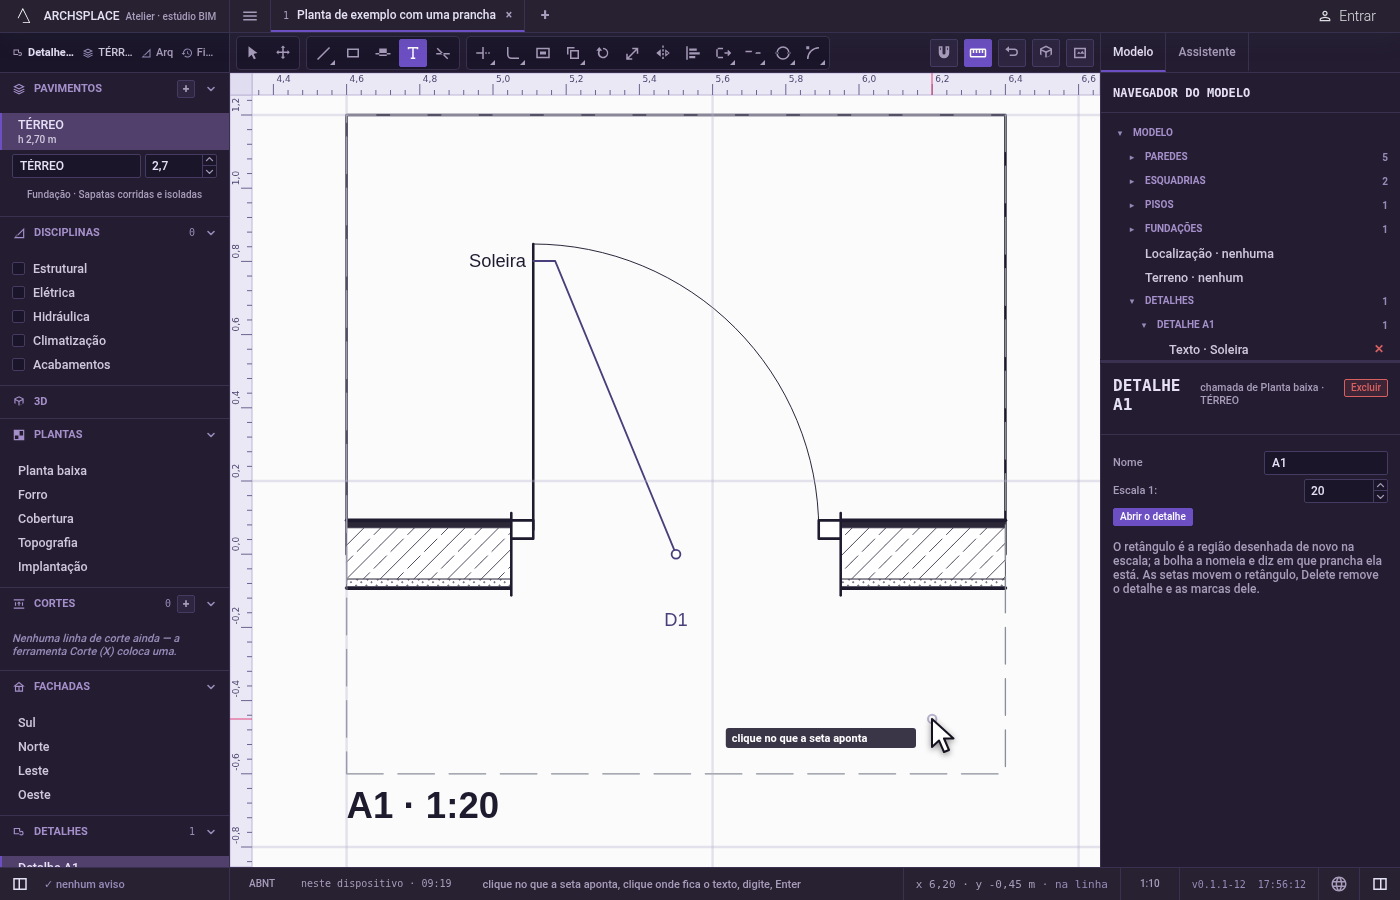
Task: Switch to the Assistente tab
Action: coord(1206,52)
